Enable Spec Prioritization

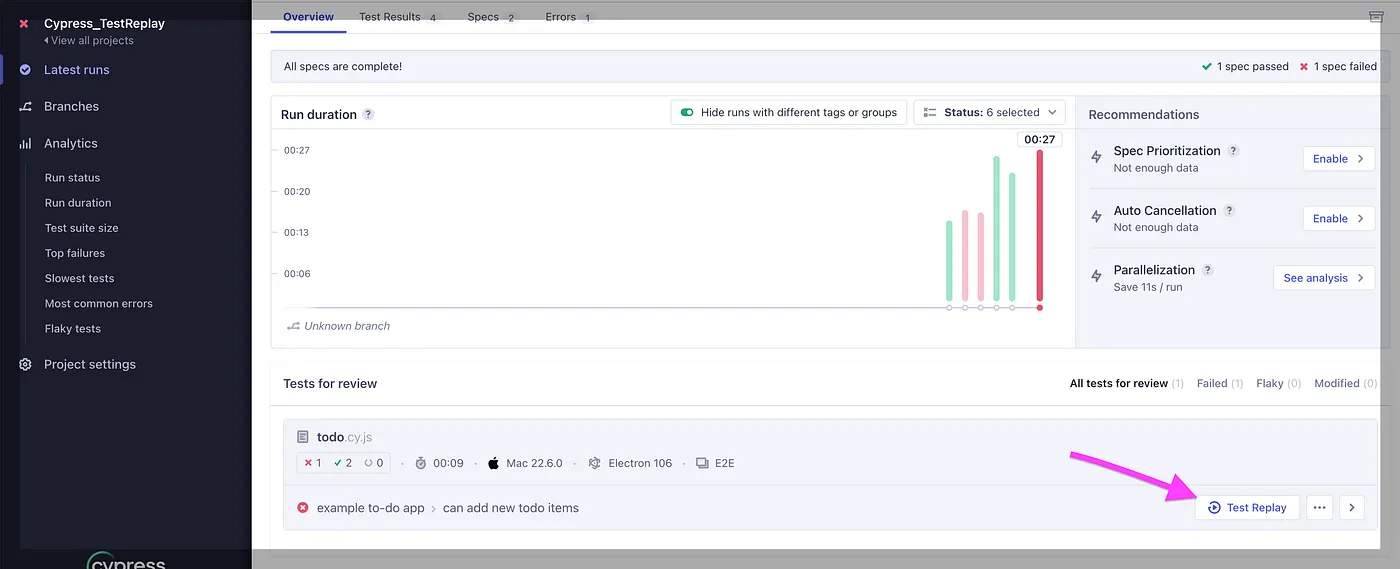[1339, 159]
